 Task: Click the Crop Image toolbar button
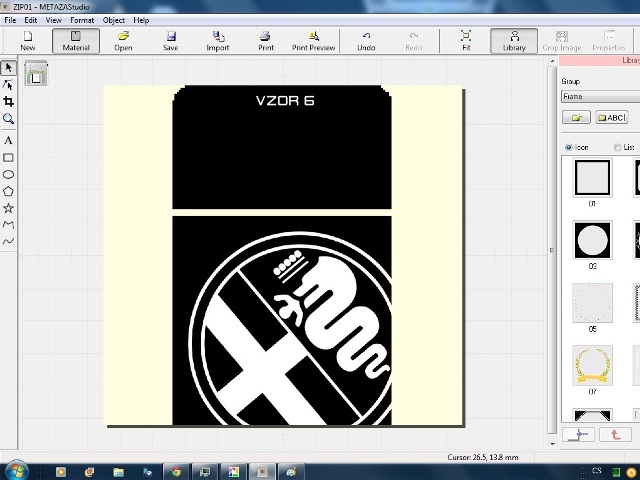[562, 41]
